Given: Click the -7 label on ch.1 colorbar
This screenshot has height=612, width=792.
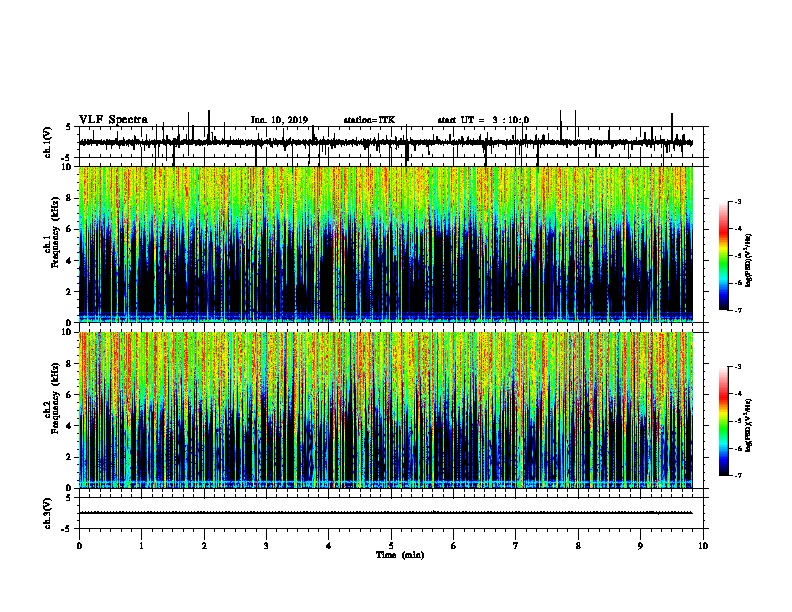Looking at the screenshot, I should click(x=738, y=310).
